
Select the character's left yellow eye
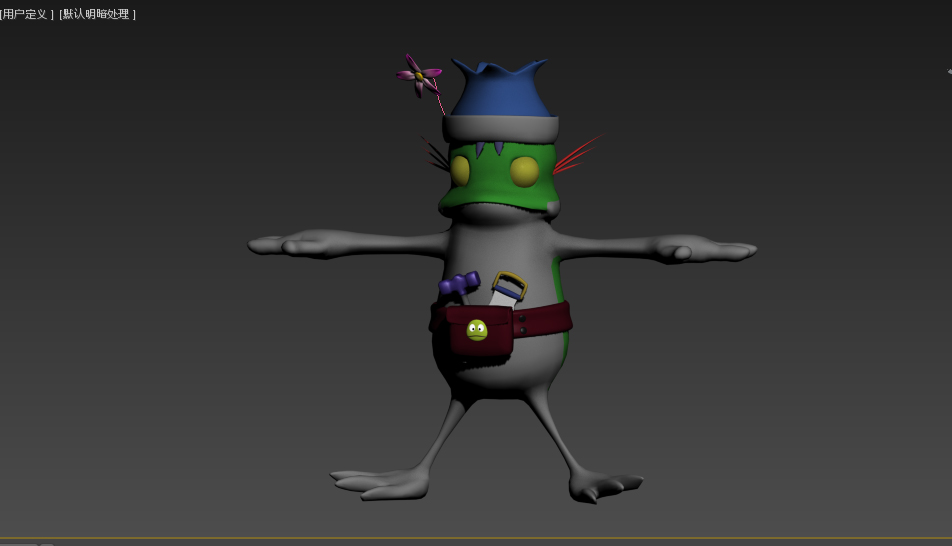[460, 170]
